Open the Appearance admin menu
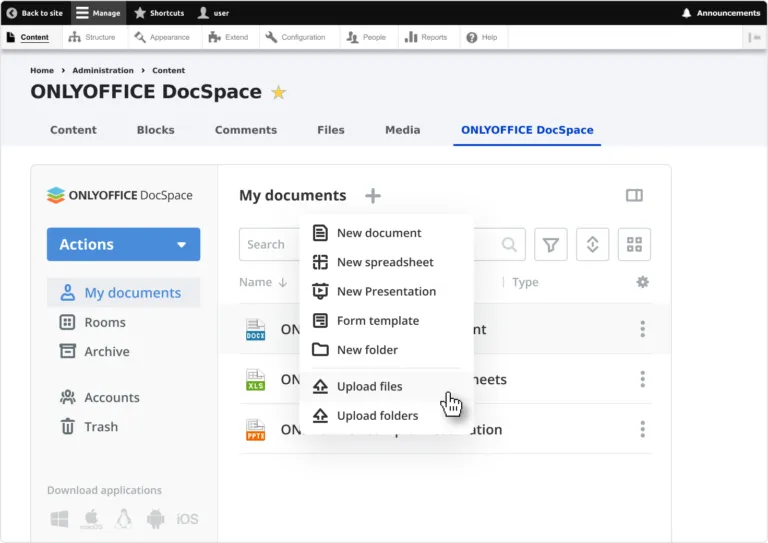The width and height of the screenshot is (768, 543). (x=162, y=37)
